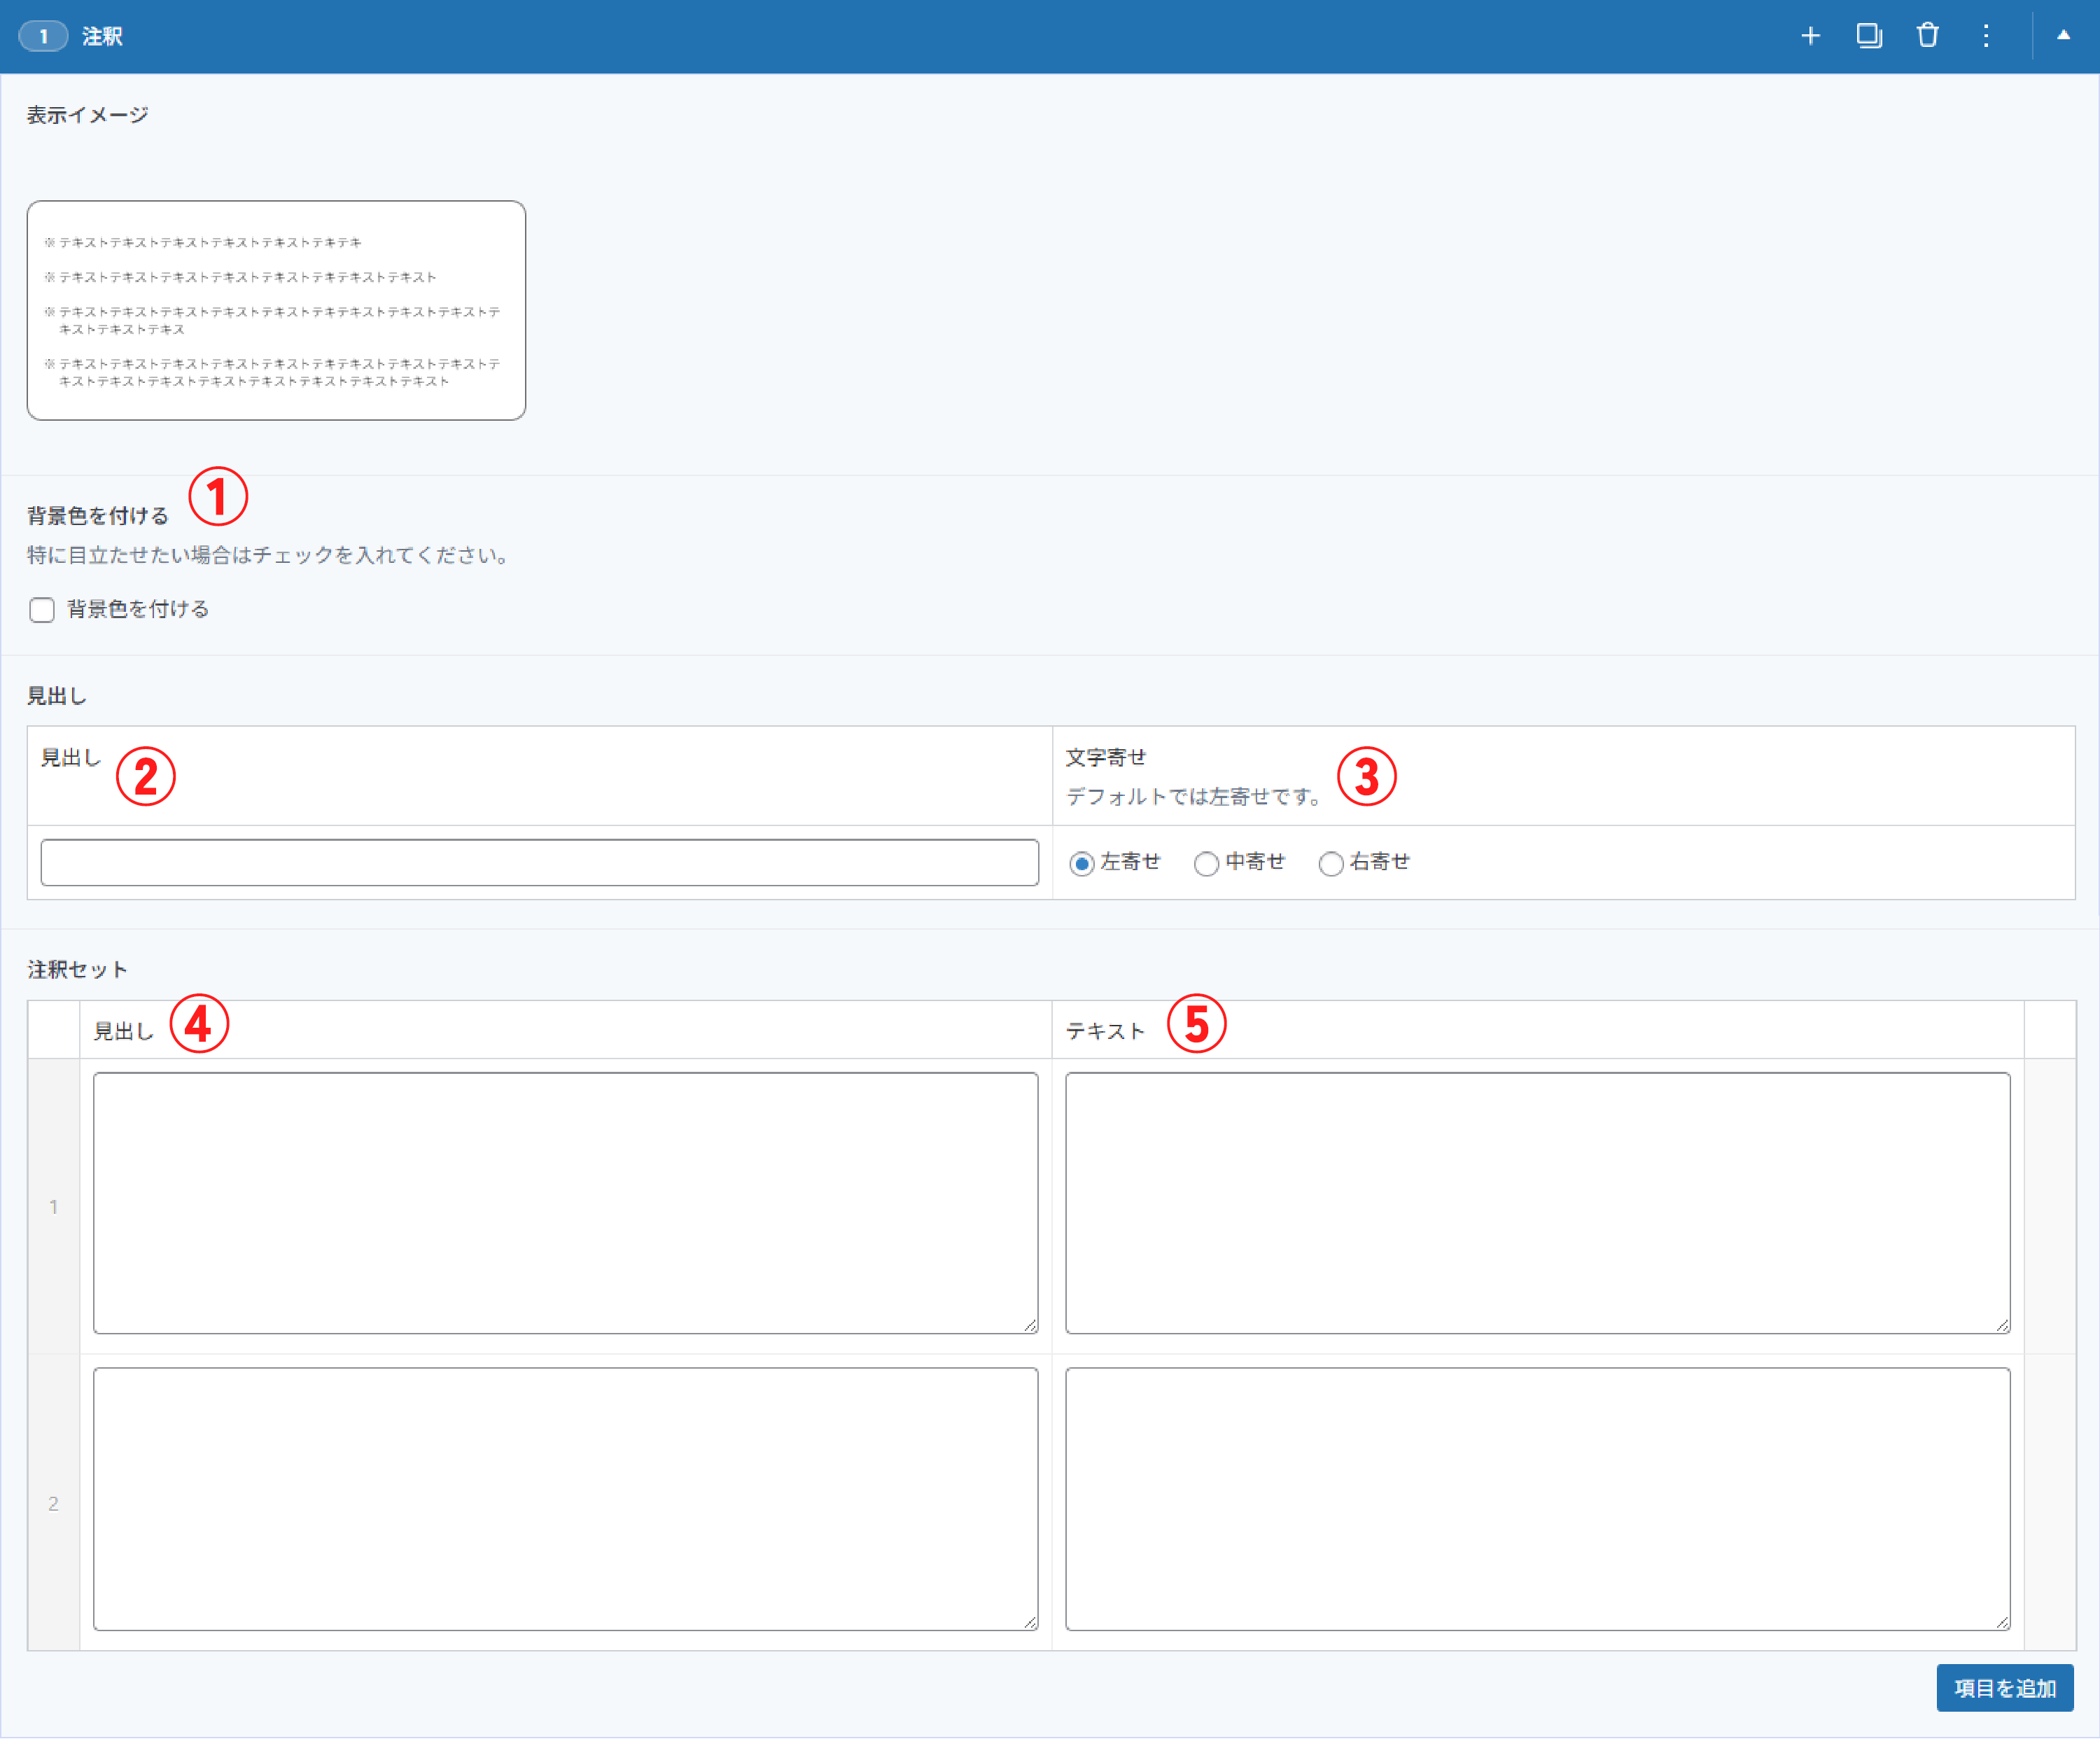Enable the 背景色を付ける checkbox
The width and height of the screenshot is (2100, 1739).
click(x=42, y=610)
